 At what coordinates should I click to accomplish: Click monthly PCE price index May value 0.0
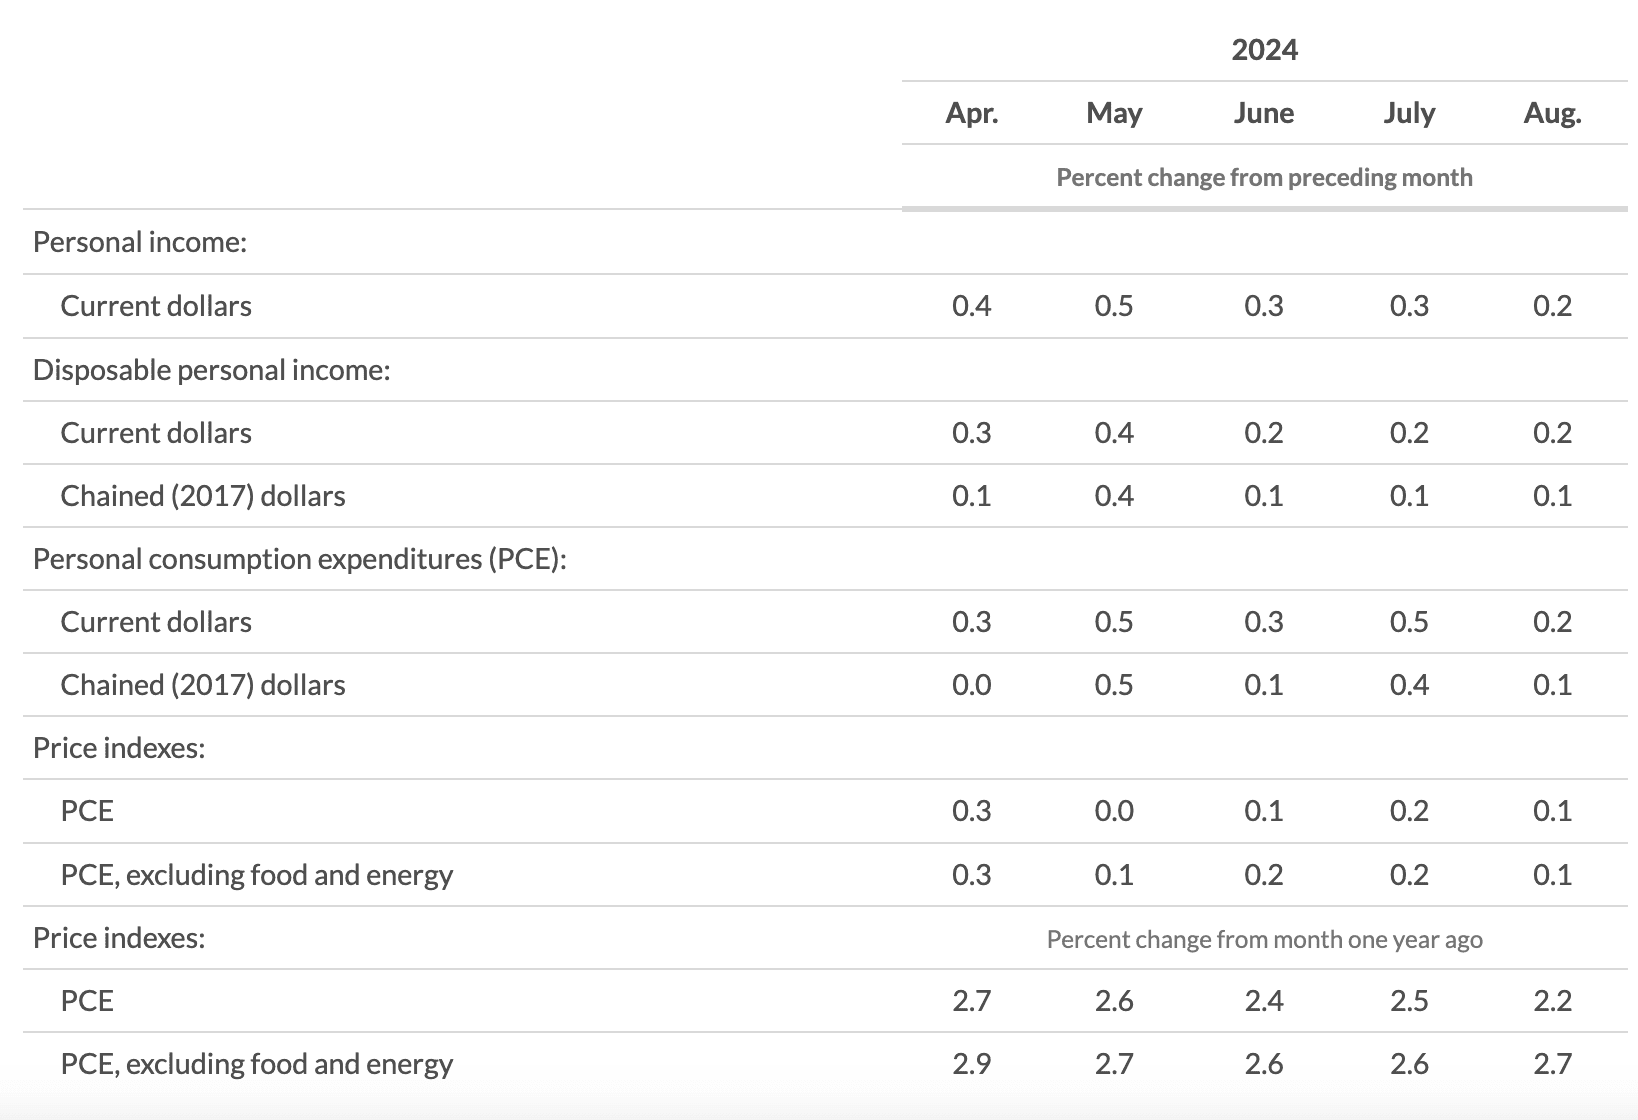tap(1114, 811)
